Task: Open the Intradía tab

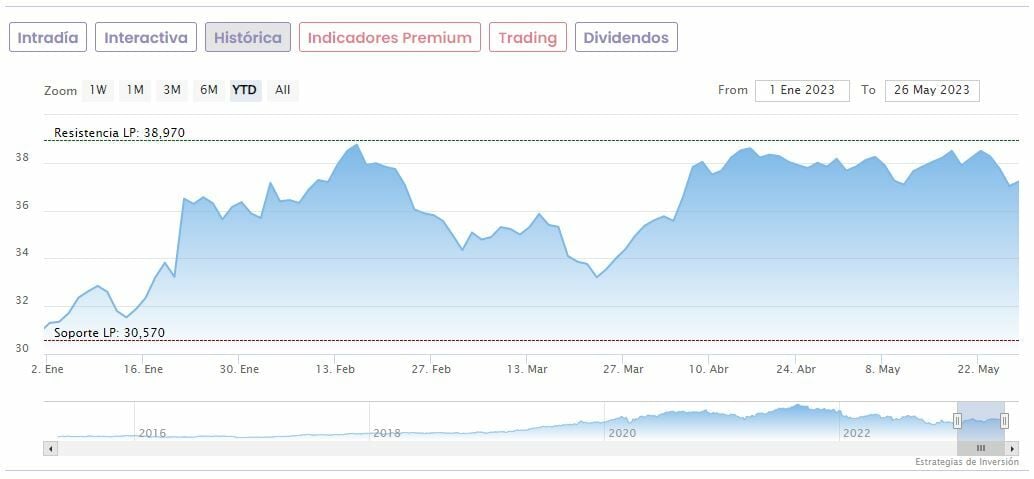Action: tap(48, 38)
